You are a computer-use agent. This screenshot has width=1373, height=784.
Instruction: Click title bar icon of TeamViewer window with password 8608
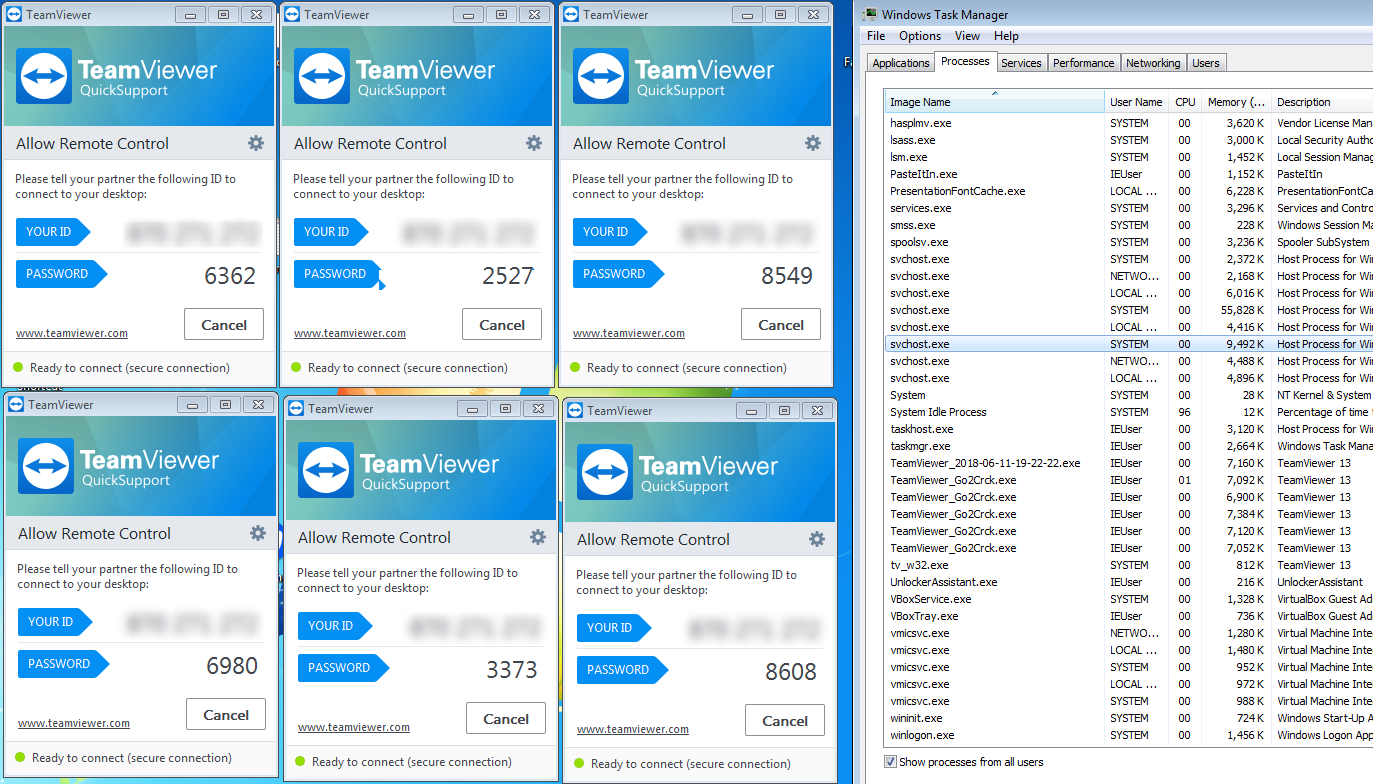[x=575, y=411]
